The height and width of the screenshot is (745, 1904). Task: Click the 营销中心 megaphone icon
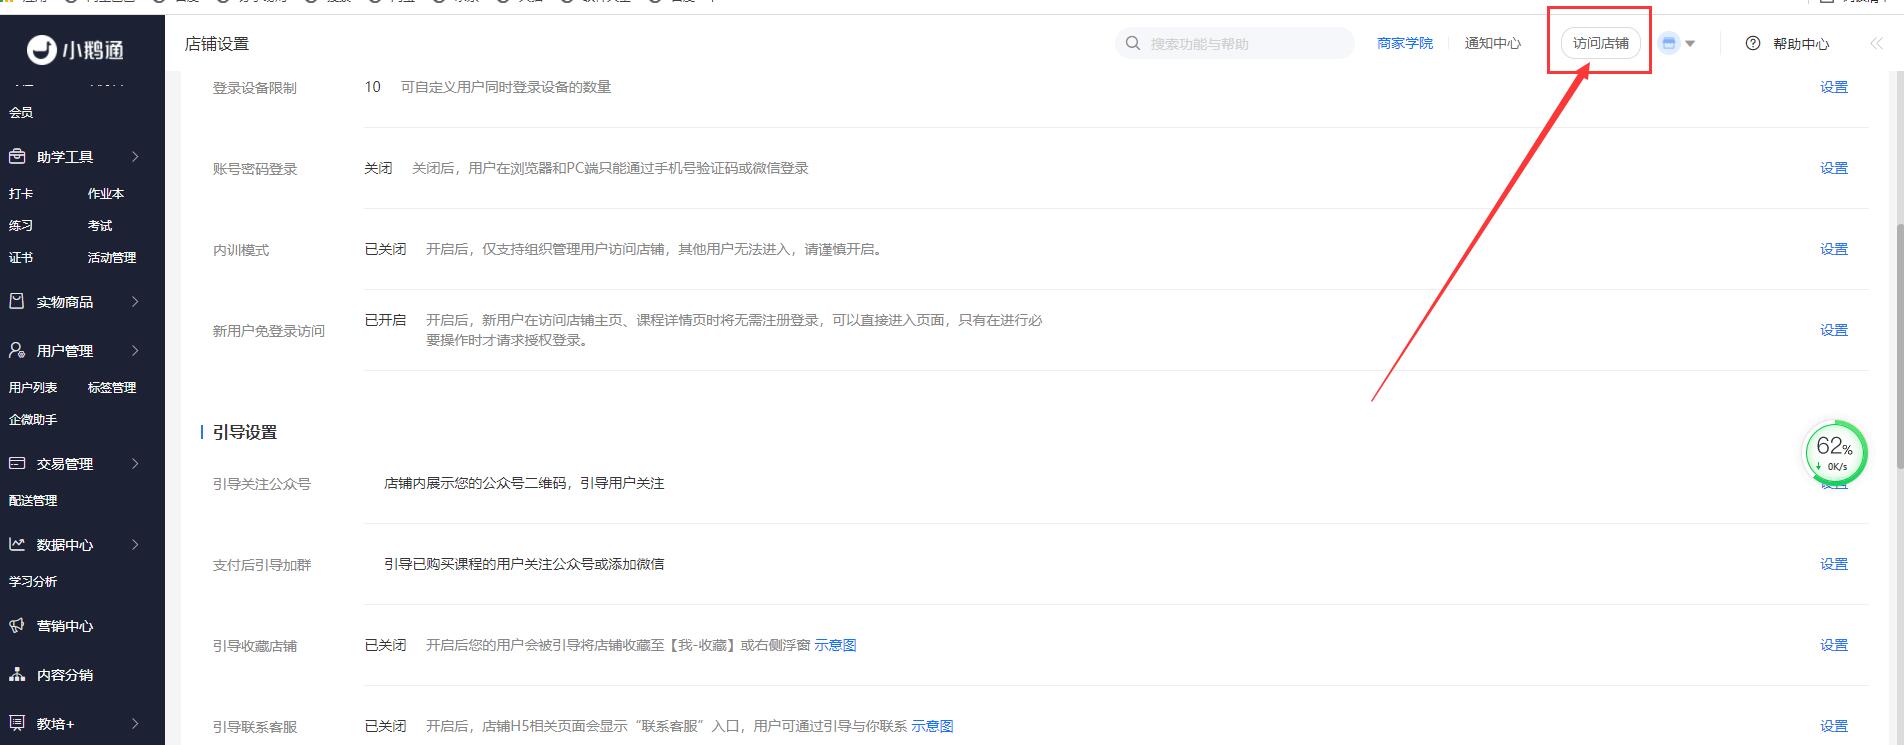click(x=17, y=626)
